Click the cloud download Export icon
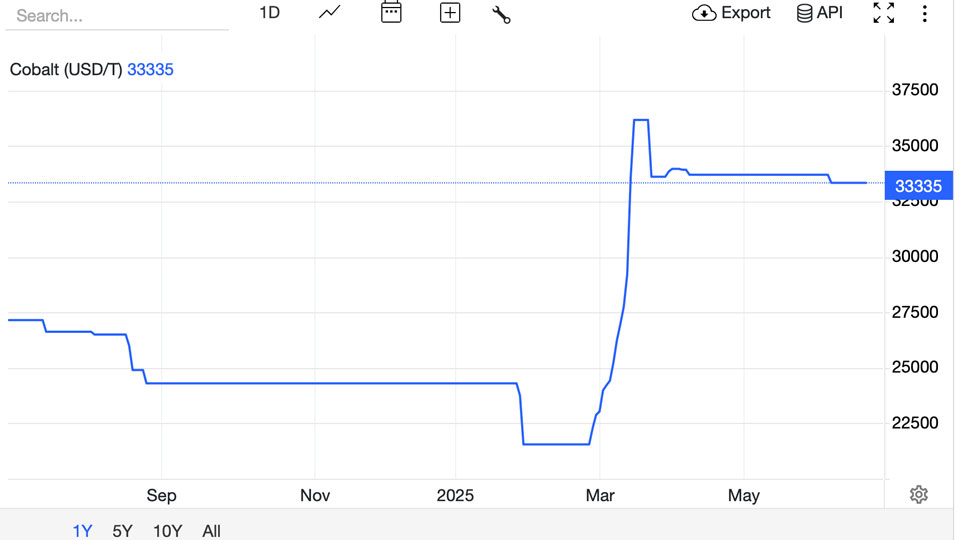This screenshot has height=540, width=960. [x=704, y=13]
